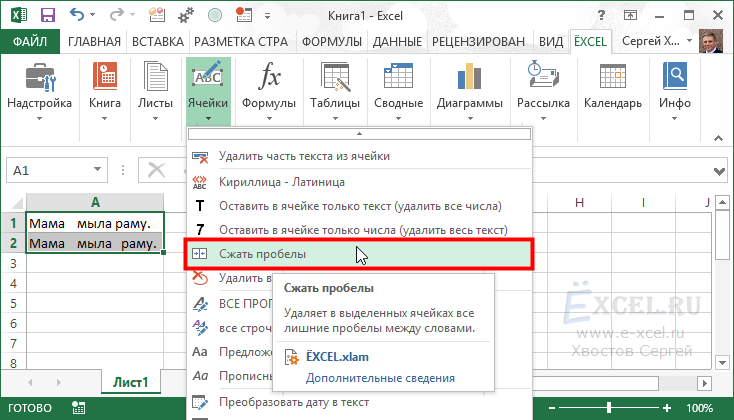Open the Надстройка toolbox button
Image resolution: width=734 pixels, height=420 pixels.
click(x=39, y=92)
